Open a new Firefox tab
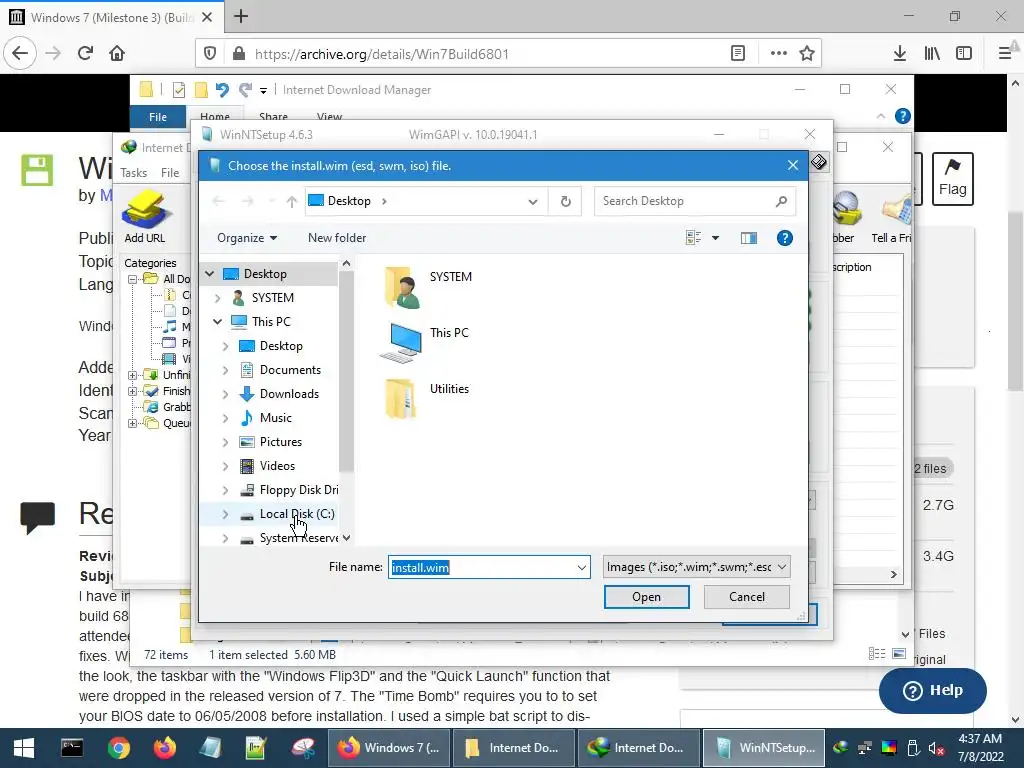 [x=241, y=16]
